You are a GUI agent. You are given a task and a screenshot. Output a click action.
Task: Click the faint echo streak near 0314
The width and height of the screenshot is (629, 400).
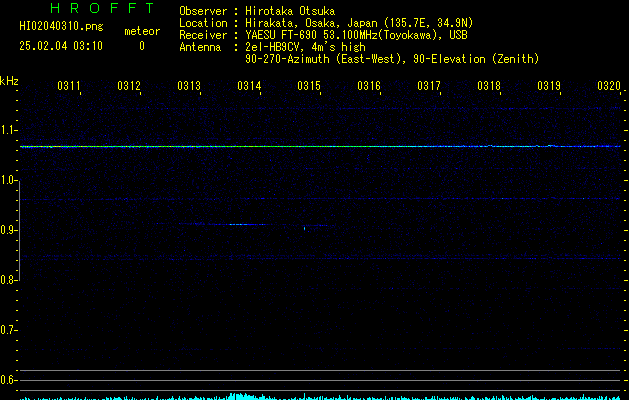tap(245, 225)
